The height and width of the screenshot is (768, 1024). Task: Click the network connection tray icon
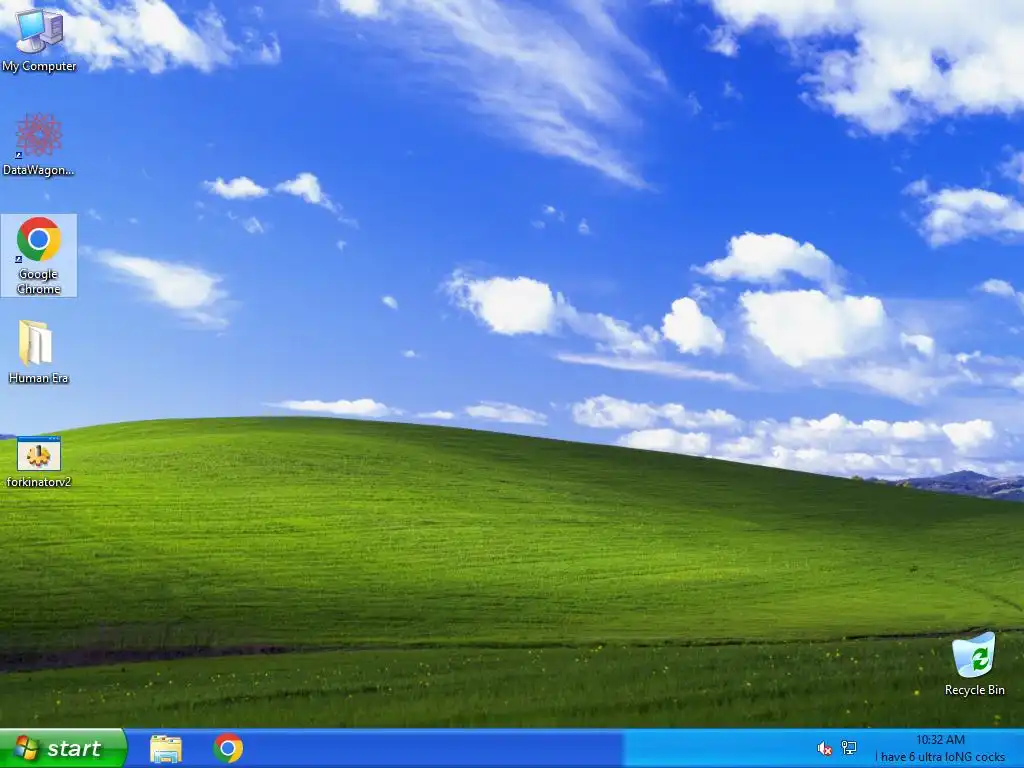pyautogui.click(x=849, y=748)
